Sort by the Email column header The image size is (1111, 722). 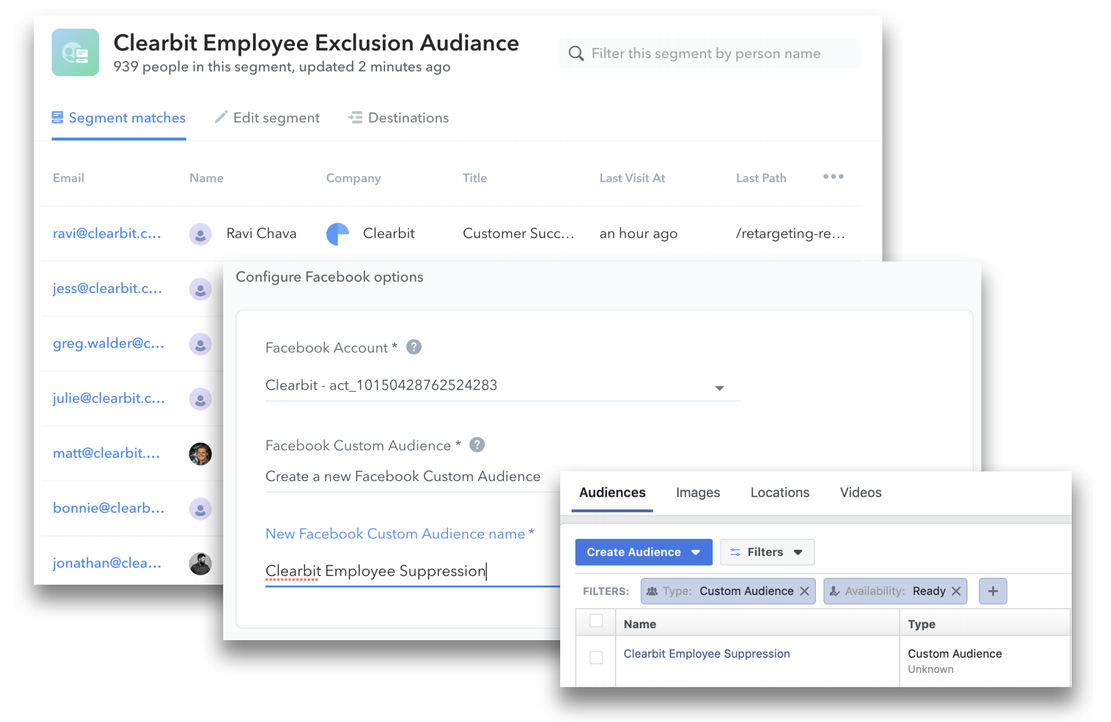68,178
